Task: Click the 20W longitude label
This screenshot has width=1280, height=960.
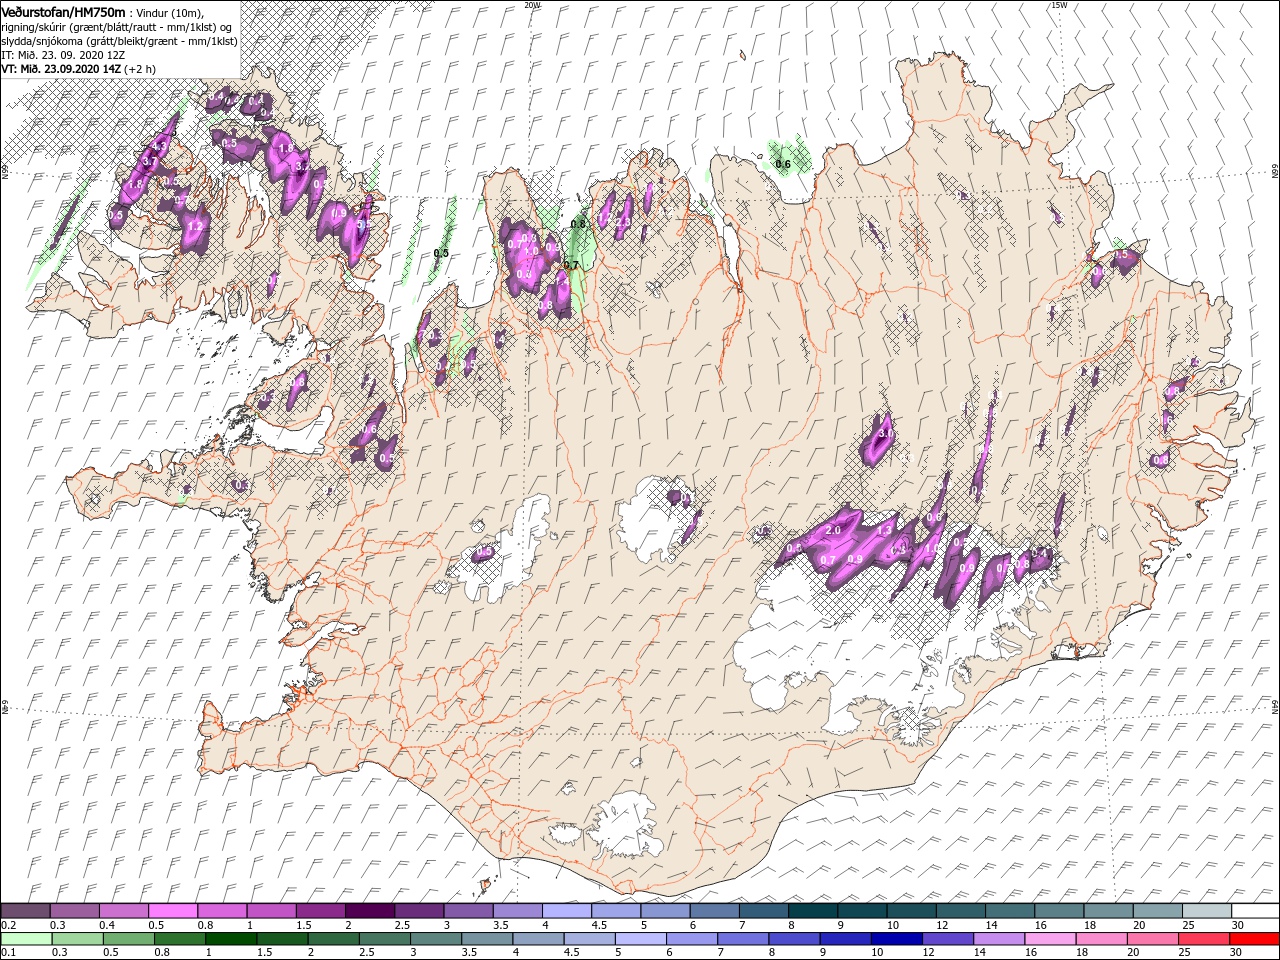Action: coord(531,5)
